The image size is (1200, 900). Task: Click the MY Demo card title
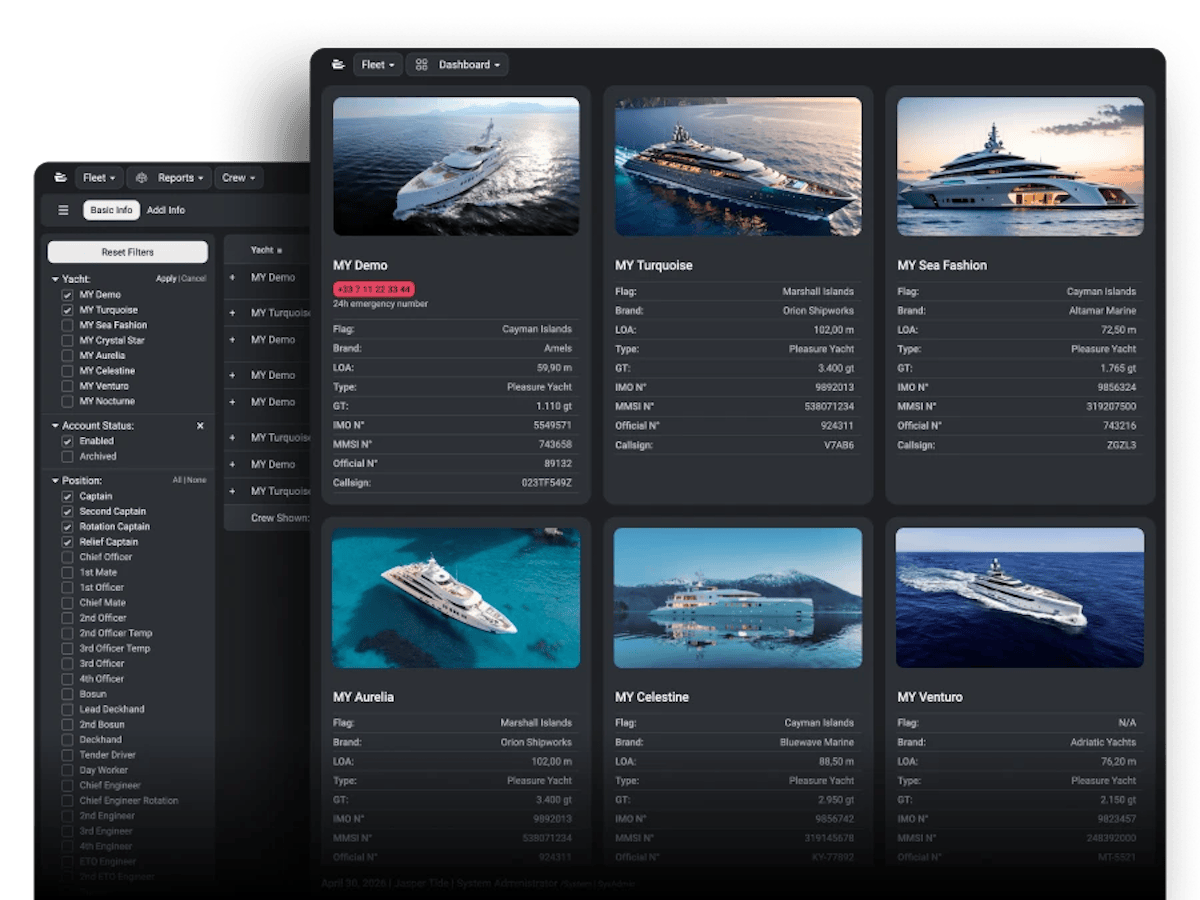360,265
